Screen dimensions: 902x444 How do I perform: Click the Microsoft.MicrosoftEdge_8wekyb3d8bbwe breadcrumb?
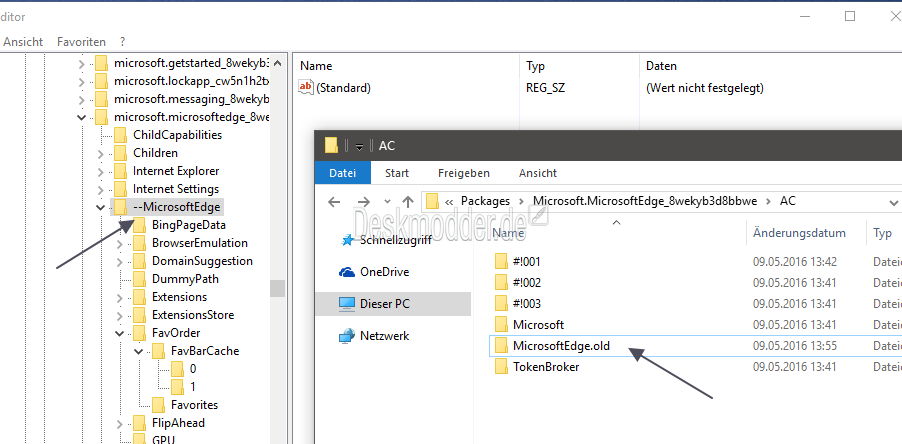(x=644, y=201)
